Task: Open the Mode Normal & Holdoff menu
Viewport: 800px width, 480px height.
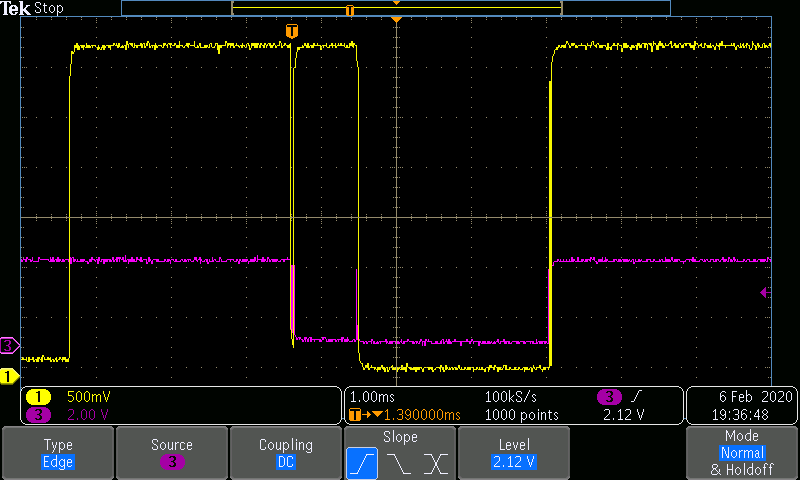Action: coord(742,453)
